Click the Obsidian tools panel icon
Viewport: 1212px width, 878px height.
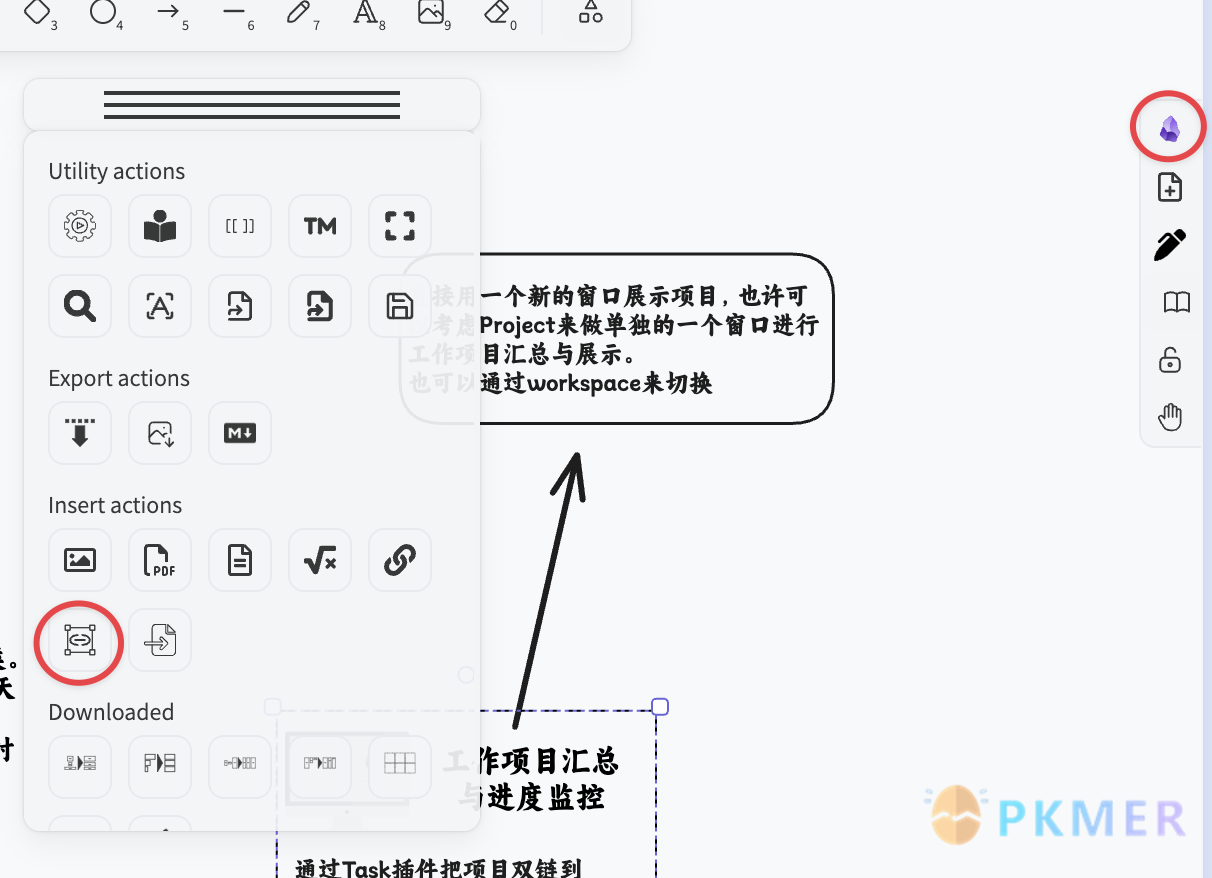coord(1169,128)
